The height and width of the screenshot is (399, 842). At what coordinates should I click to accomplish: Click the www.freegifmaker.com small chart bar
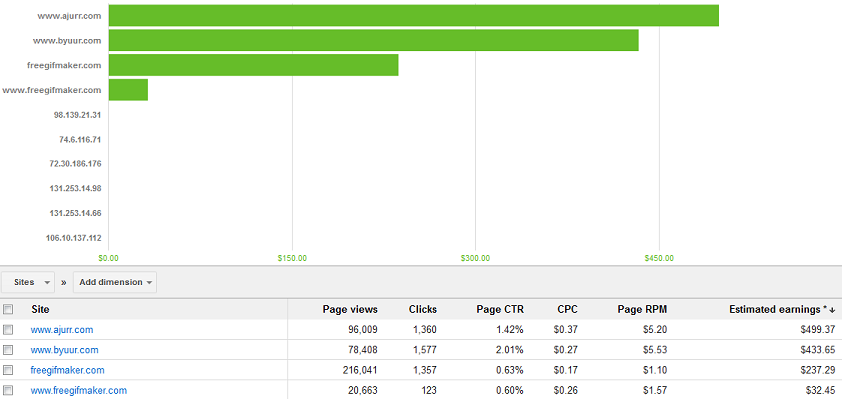coord(128,90)
